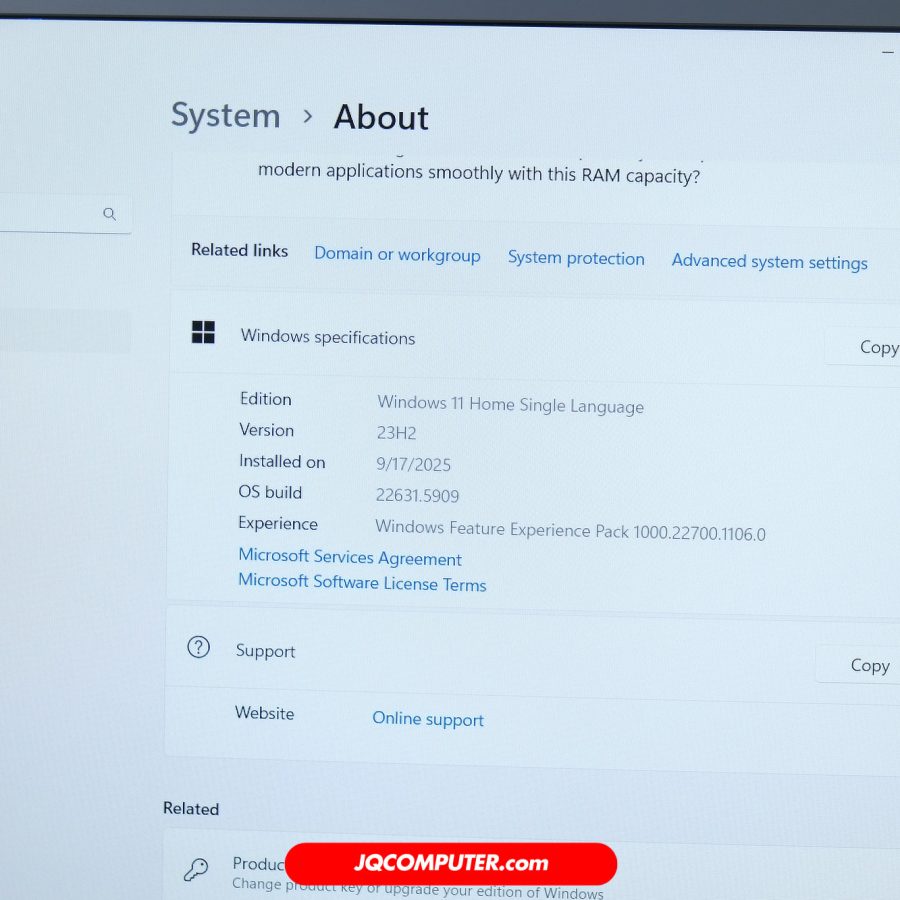The height and width of the screenshot is (900, 900).
Task: Open Advanced system settings link
Action: (770, 262)
